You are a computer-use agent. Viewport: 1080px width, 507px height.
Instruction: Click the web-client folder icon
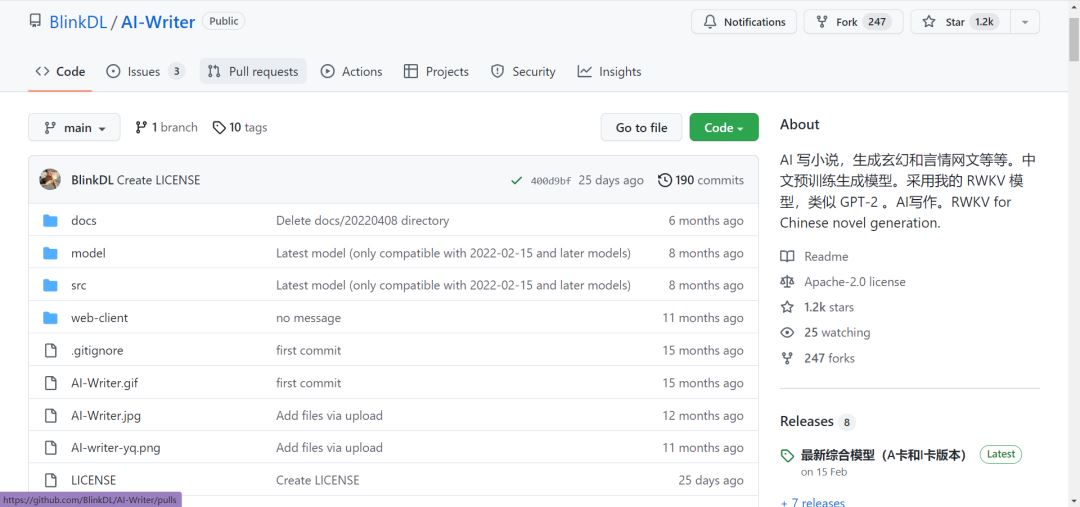click(x=50, y=318)
